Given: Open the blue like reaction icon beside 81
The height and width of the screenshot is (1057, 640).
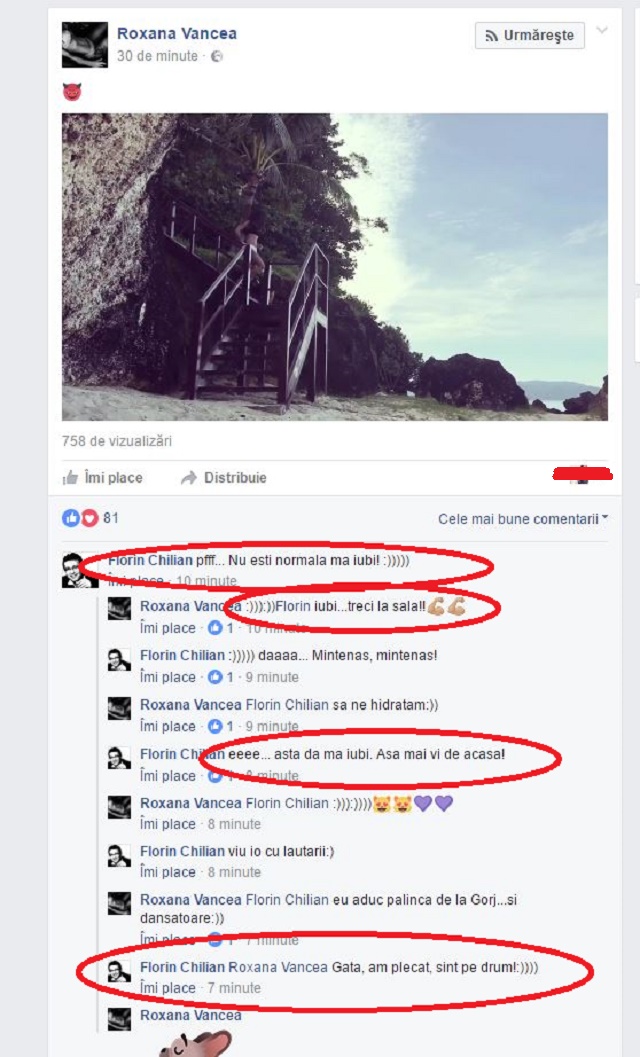Looking at the screenshot, I should 70,518.
